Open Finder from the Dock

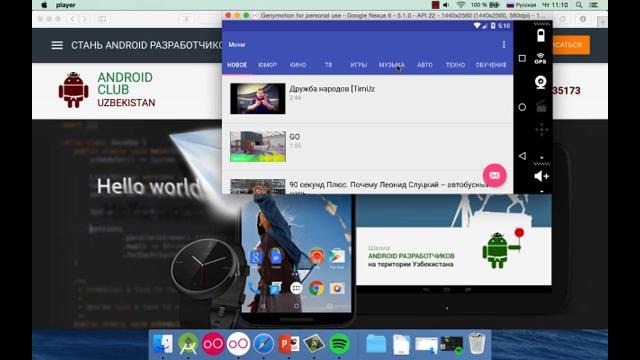coord(163,344)
